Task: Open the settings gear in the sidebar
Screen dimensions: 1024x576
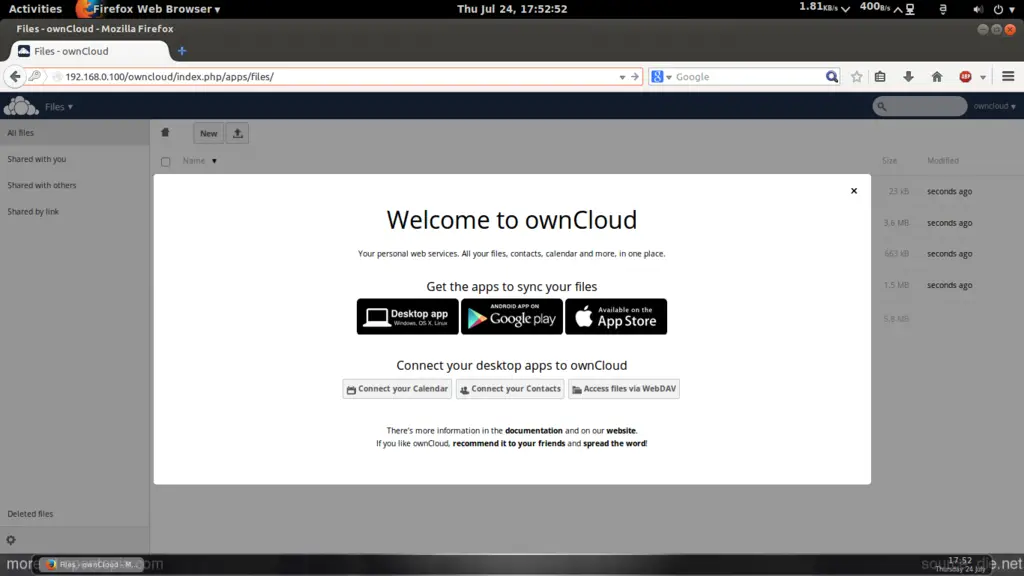Action: point(11,540)
